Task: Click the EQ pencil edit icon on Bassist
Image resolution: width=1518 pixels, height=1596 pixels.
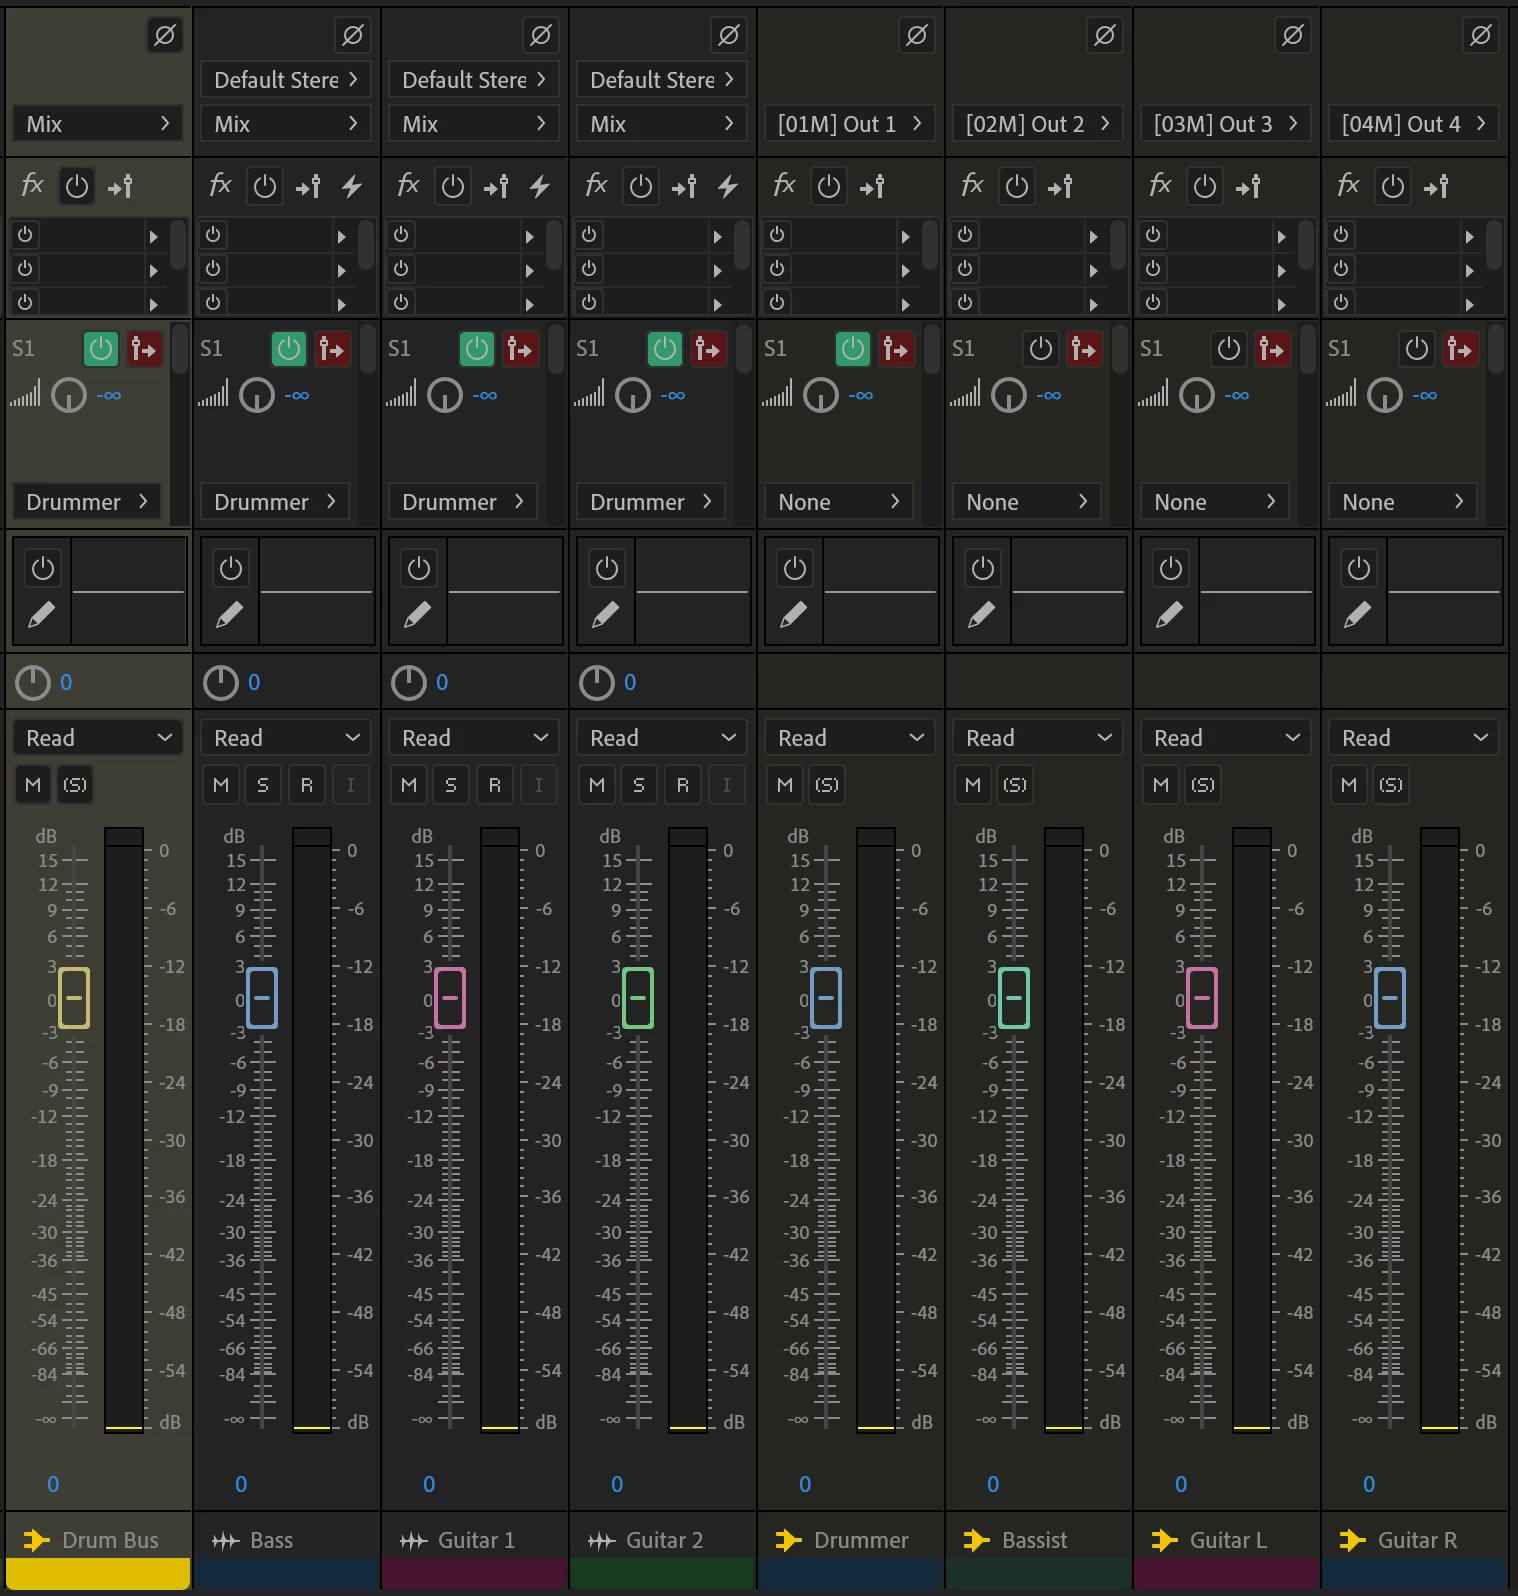Action: [982, 615]
